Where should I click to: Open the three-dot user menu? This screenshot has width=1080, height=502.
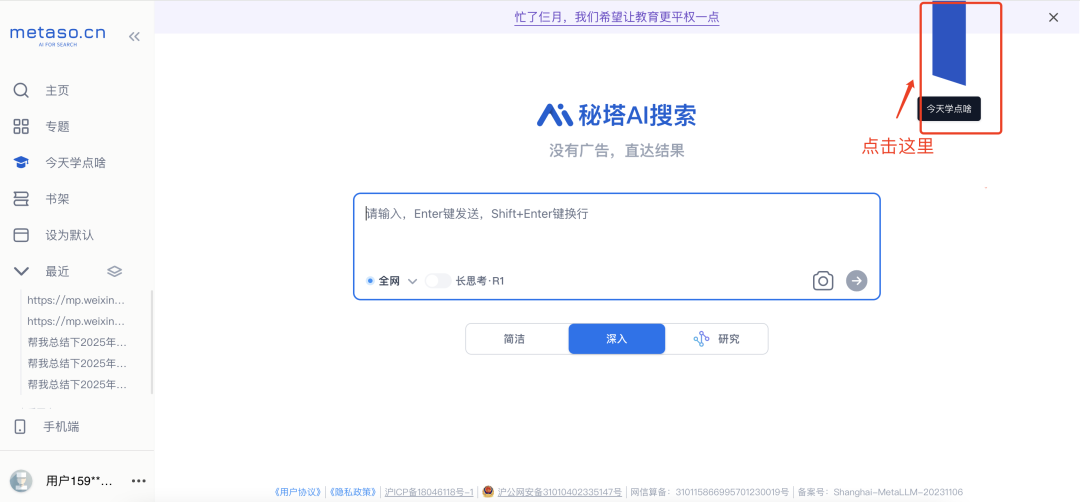pos(138,481)
